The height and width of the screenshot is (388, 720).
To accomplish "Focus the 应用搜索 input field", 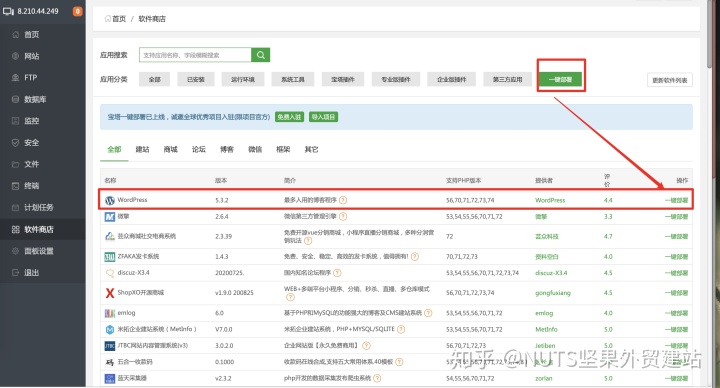I will [195, 55].
